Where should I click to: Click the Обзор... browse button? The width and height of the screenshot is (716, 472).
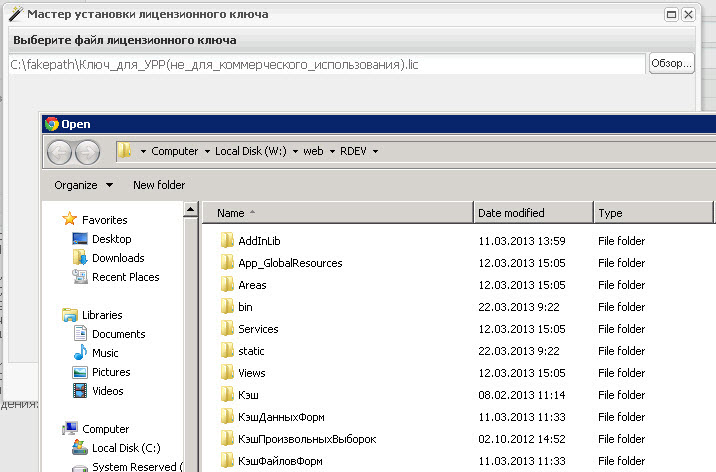pos(671,64)
